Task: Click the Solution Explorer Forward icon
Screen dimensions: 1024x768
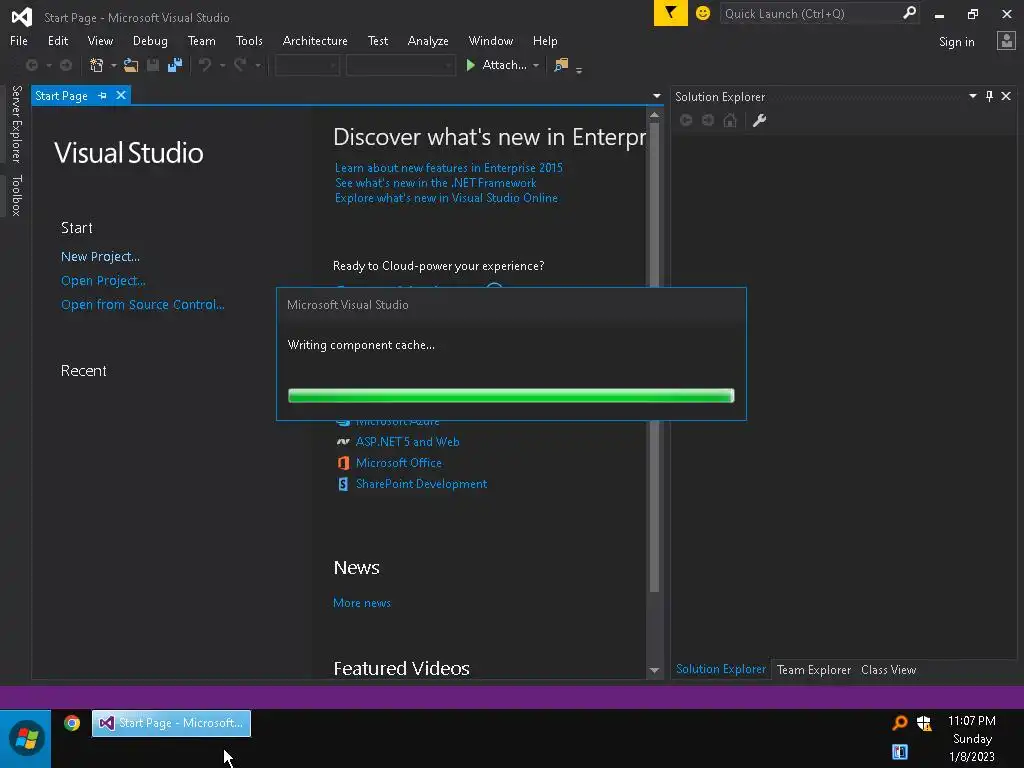Action: pyautogui.click(x=708, y=120)
